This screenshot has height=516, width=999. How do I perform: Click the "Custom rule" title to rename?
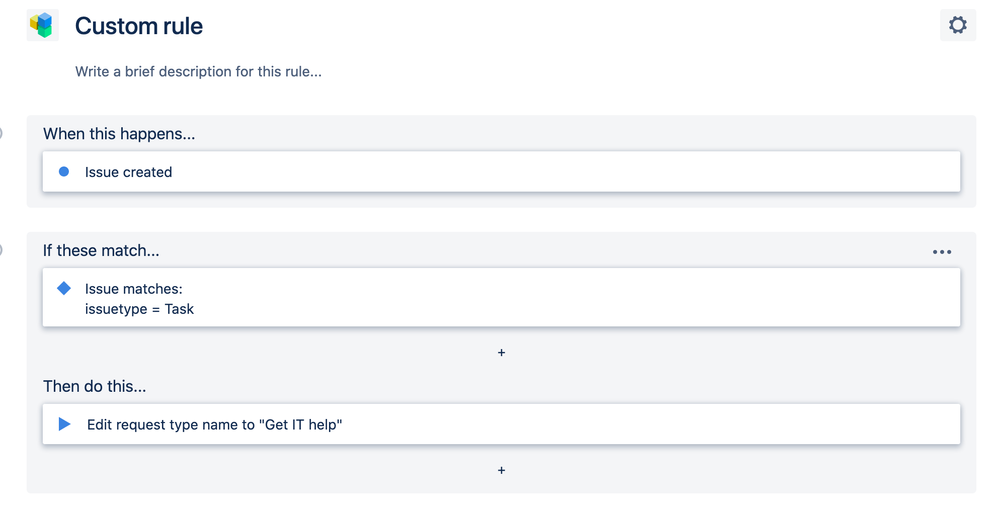coord(139,26)
